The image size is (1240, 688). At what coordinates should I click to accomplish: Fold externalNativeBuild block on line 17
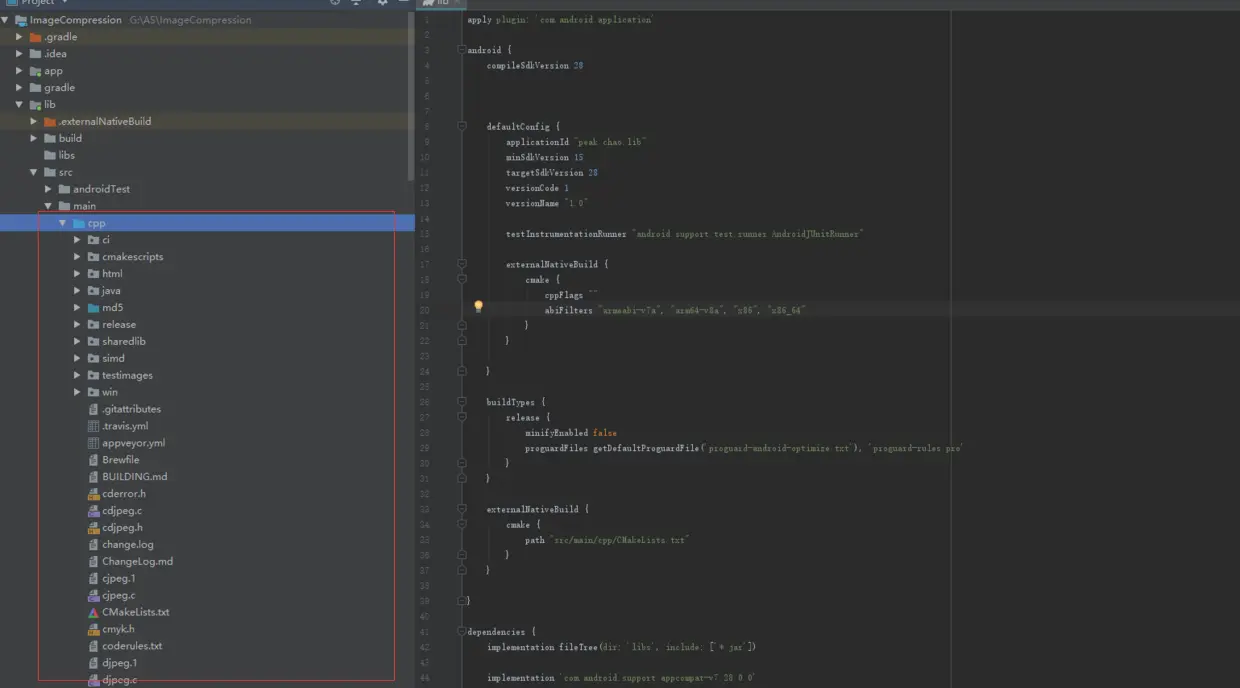(x=463, y=264)
